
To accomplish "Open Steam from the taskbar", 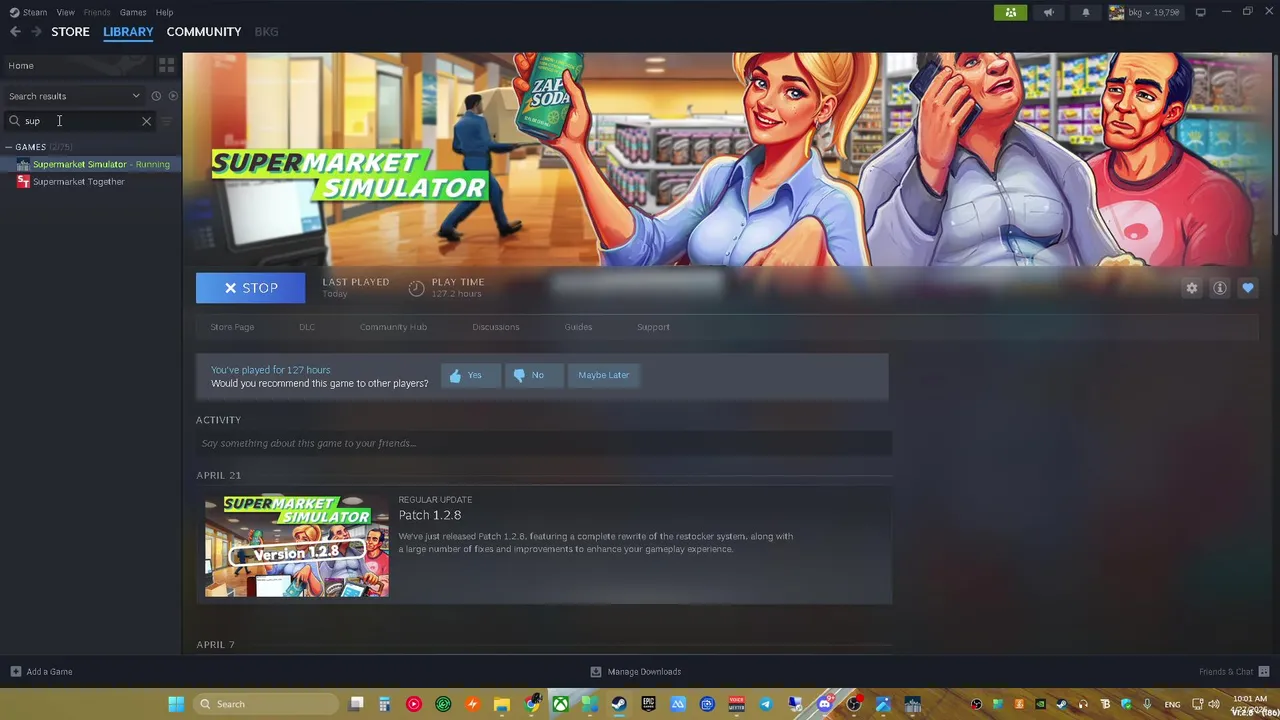I will (619, 704).
